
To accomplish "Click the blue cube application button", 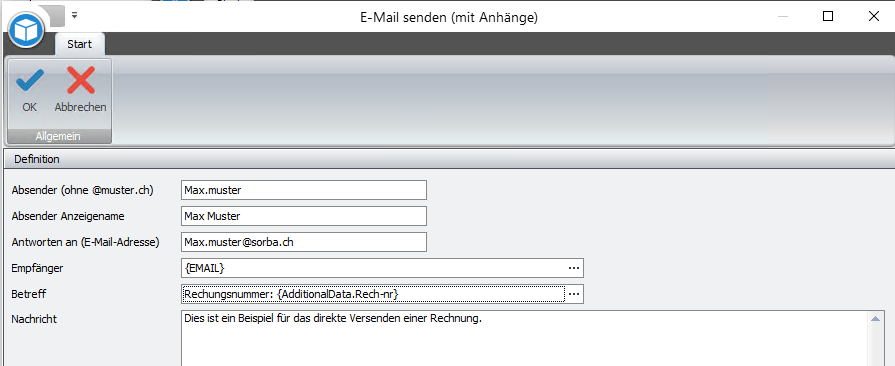I will (x=26, y=29).
